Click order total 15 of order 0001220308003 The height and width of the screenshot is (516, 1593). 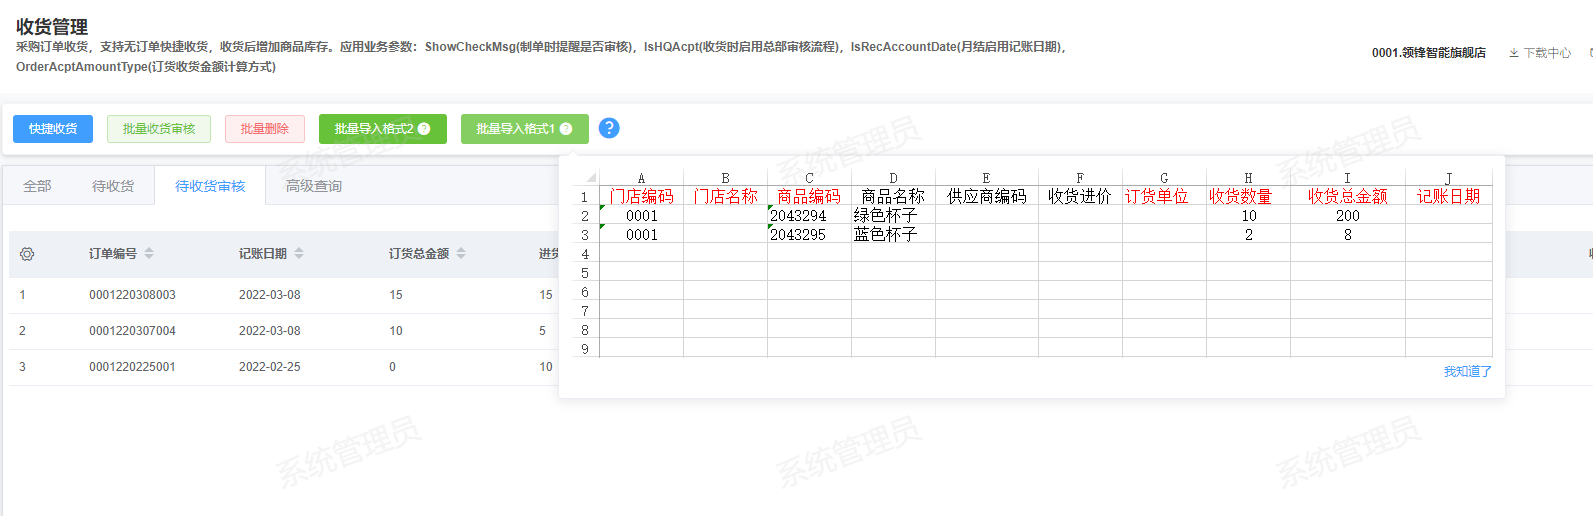(x=396, y=295)
